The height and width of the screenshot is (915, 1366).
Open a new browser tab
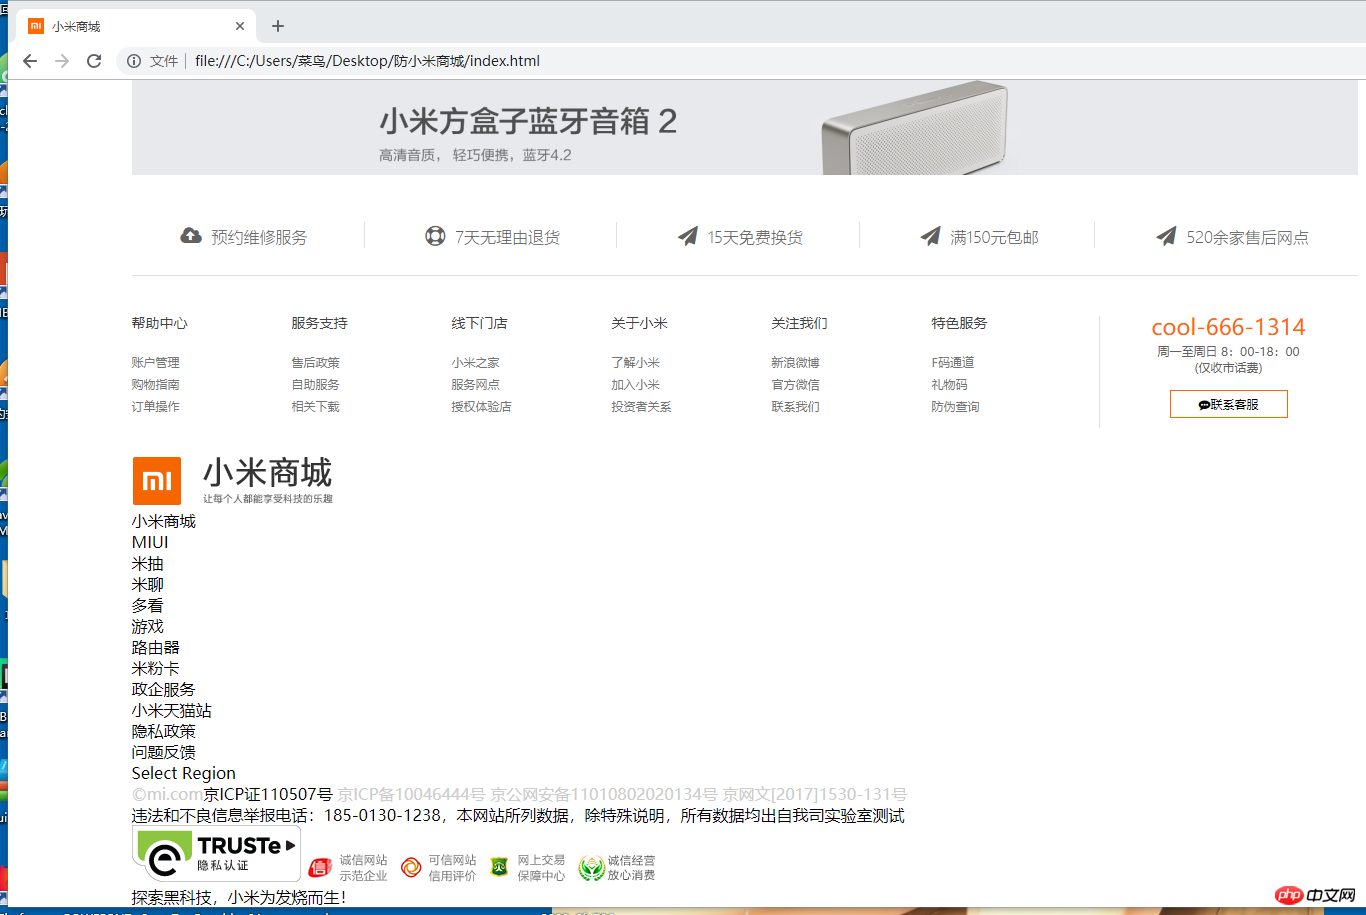click(x=278, y=26)
